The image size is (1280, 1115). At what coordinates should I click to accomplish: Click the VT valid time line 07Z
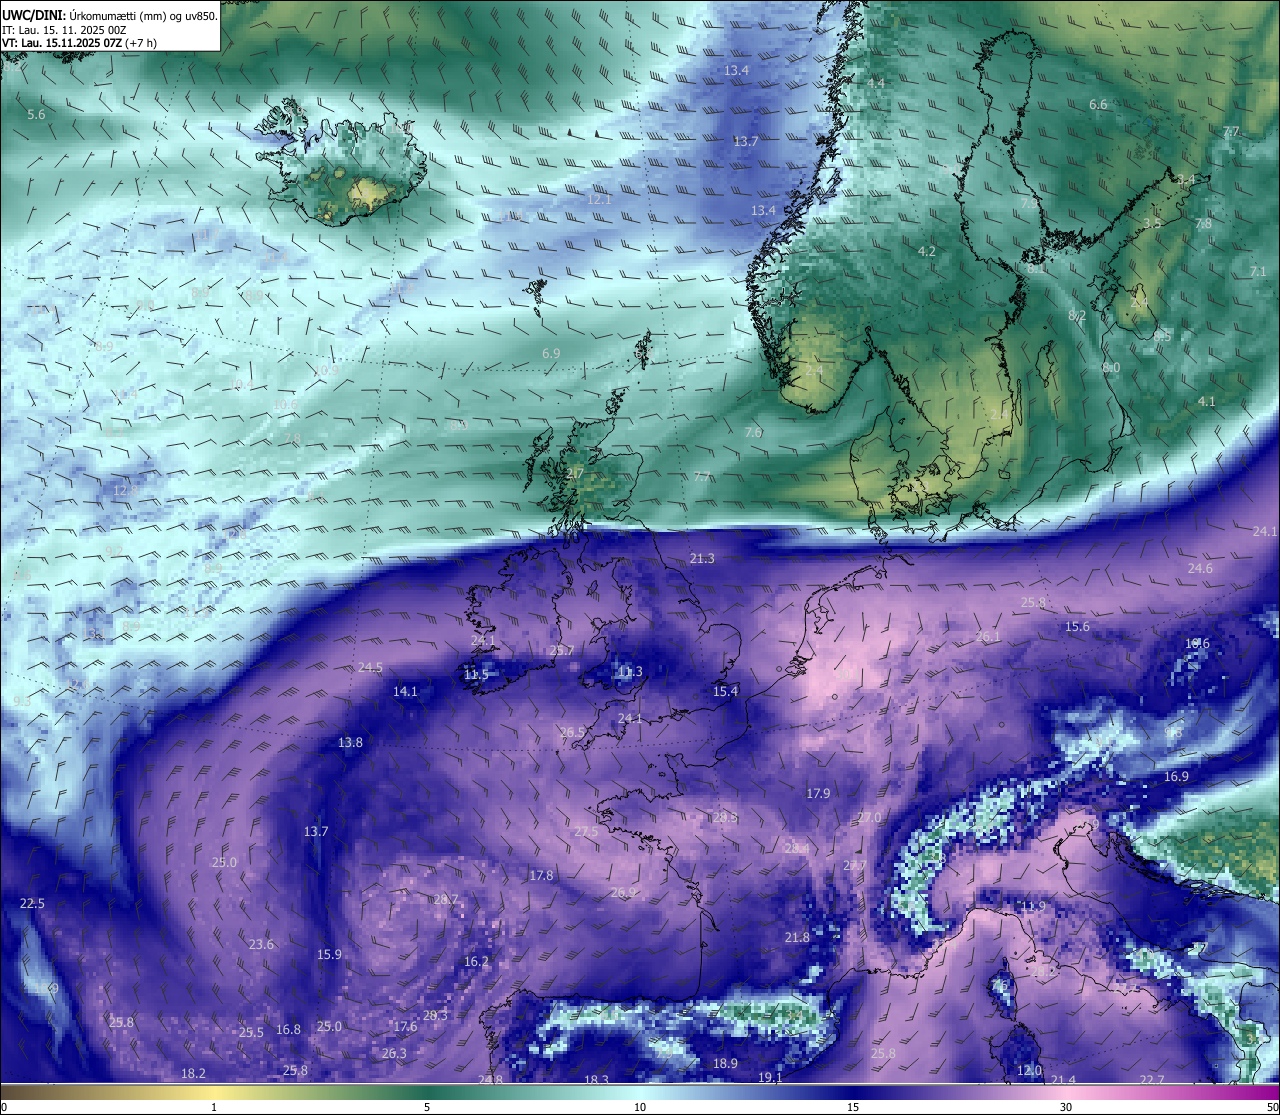[80, 43]
